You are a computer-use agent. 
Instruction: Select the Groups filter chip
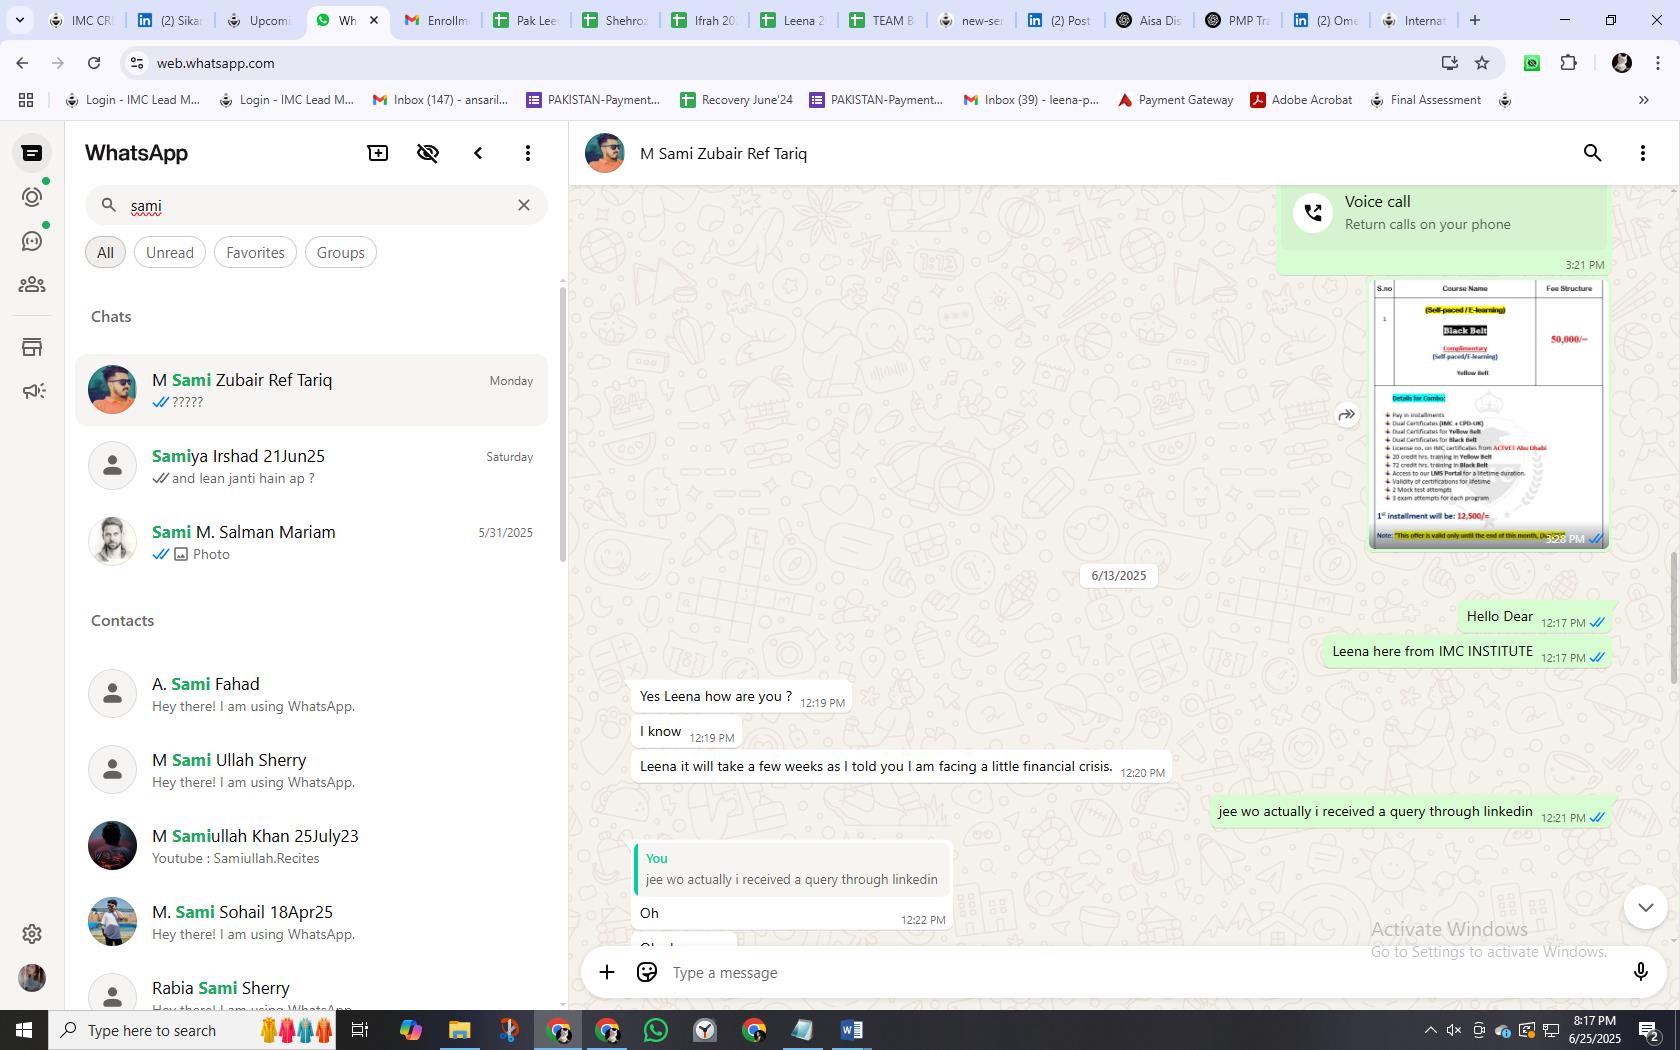(x=340, y=253)
